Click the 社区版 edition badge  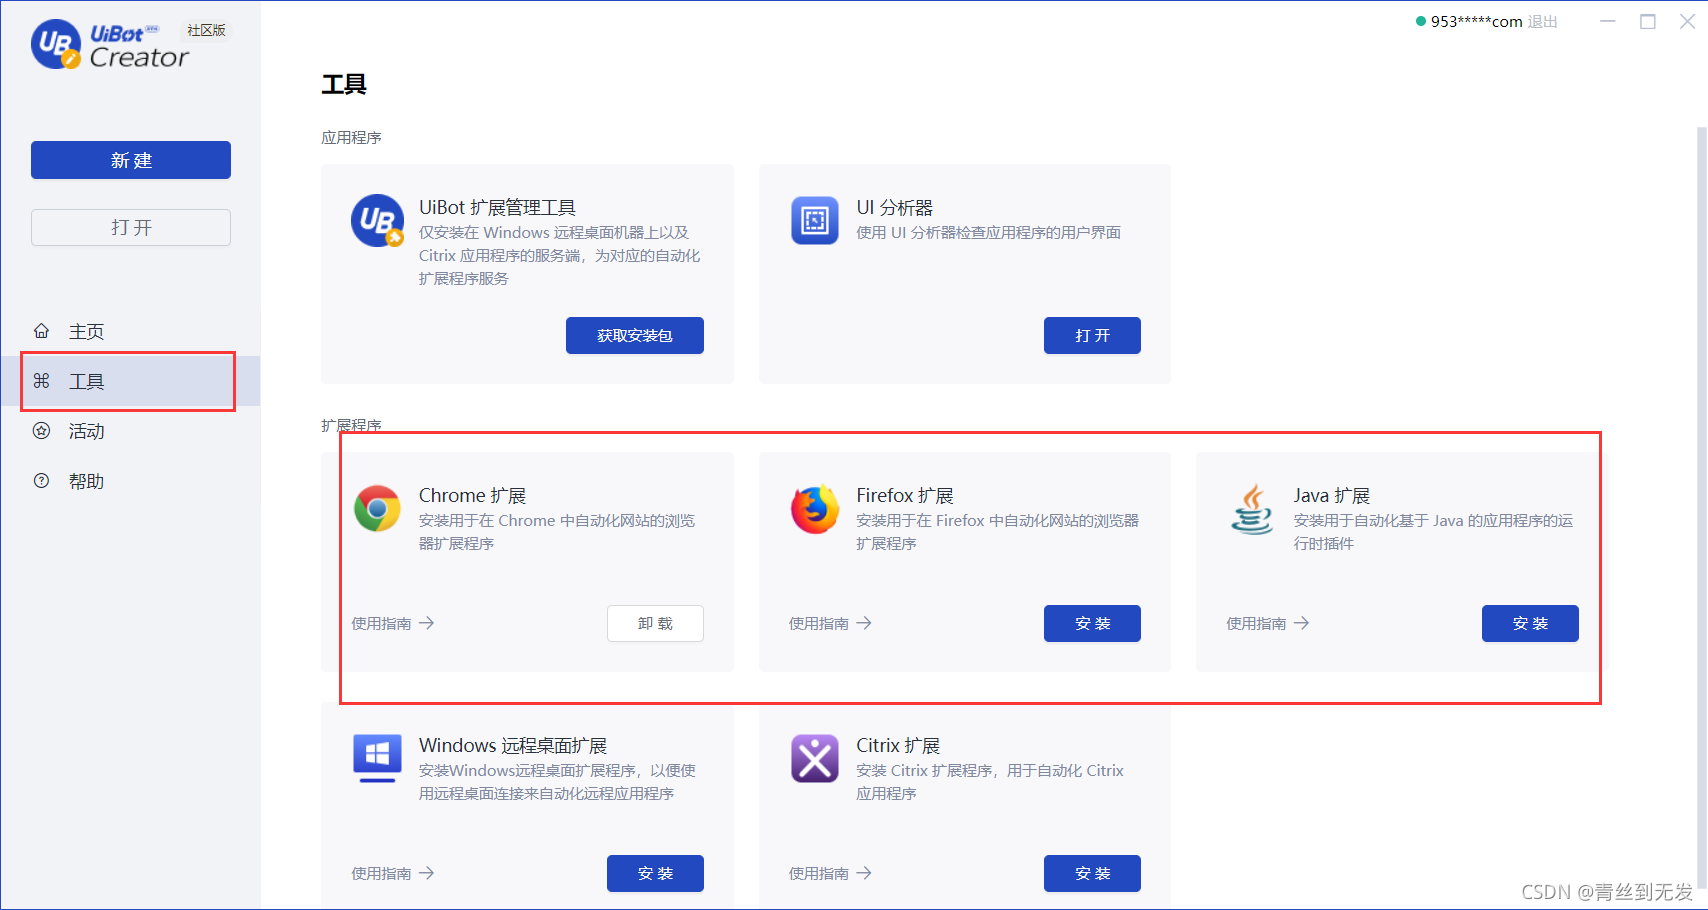pos(206,30)
